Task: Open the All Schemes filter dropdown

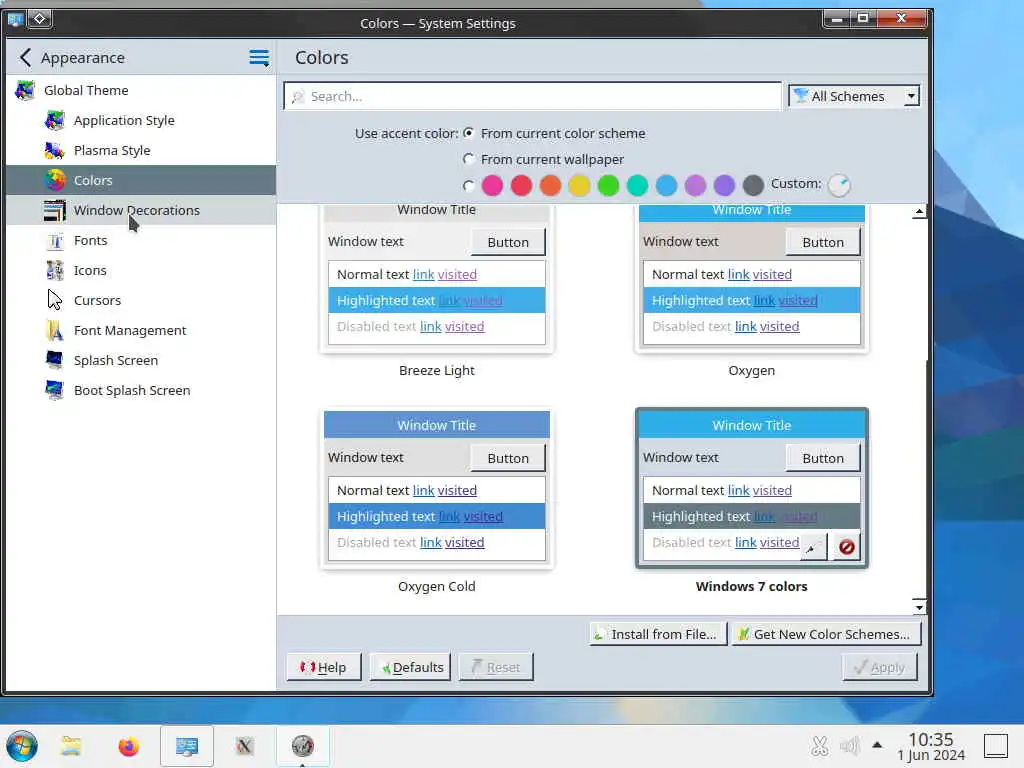Action: point(854,96)
